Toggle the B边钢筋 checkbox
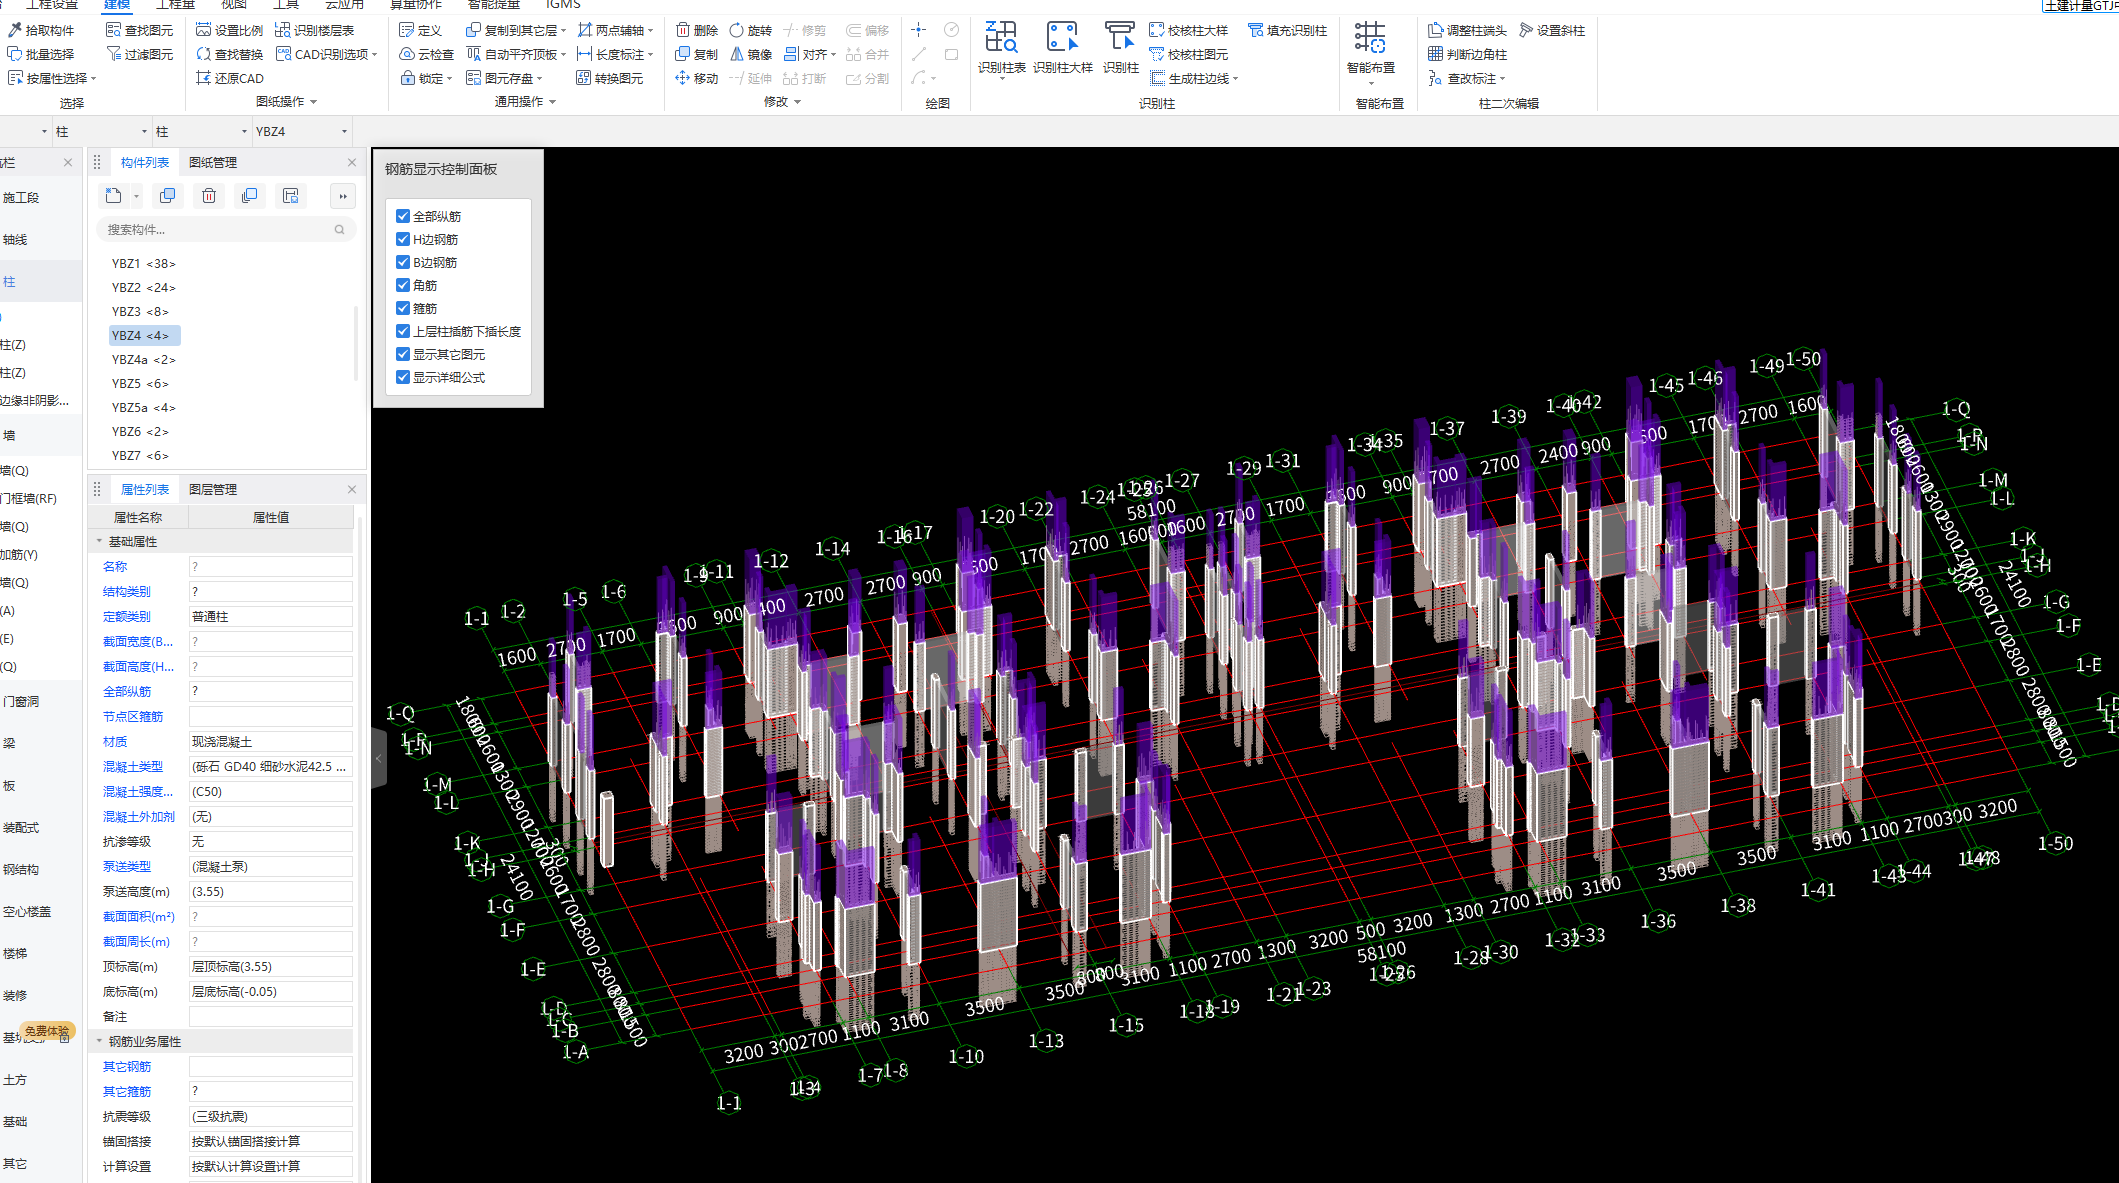Screen dimensions: 2119x1183 click(x=403, y=262)
